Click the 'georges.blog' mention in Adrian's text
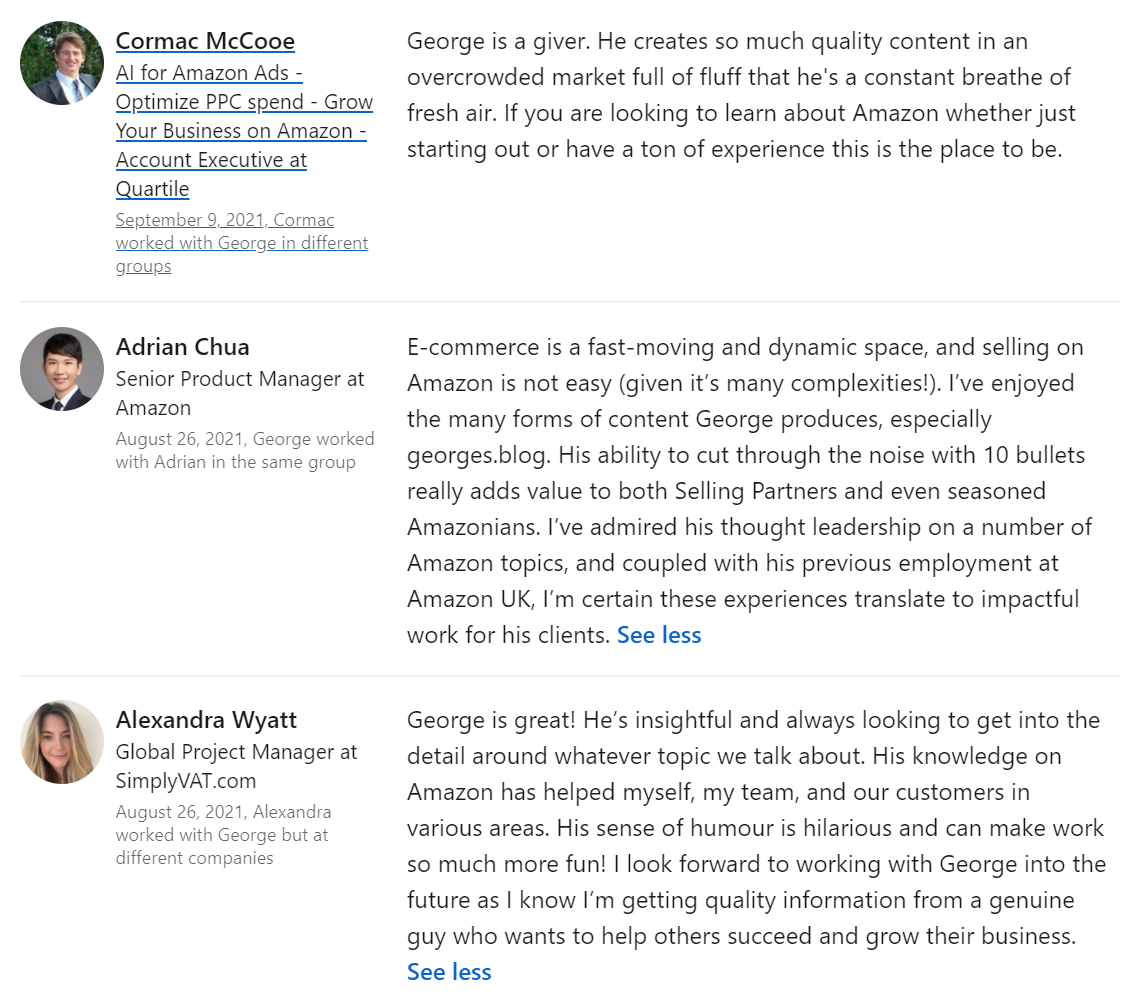The image size is (1146, 999). 478,455
